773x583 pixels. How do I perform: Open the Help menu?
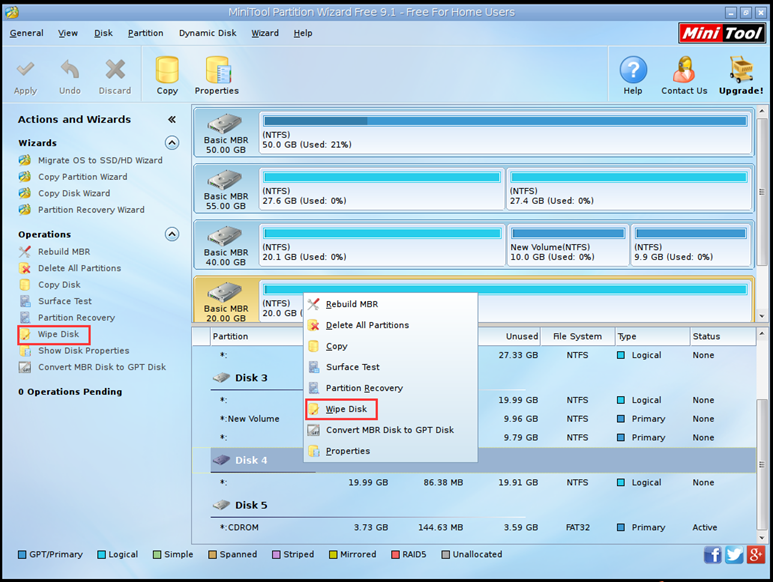pos(303,33)
